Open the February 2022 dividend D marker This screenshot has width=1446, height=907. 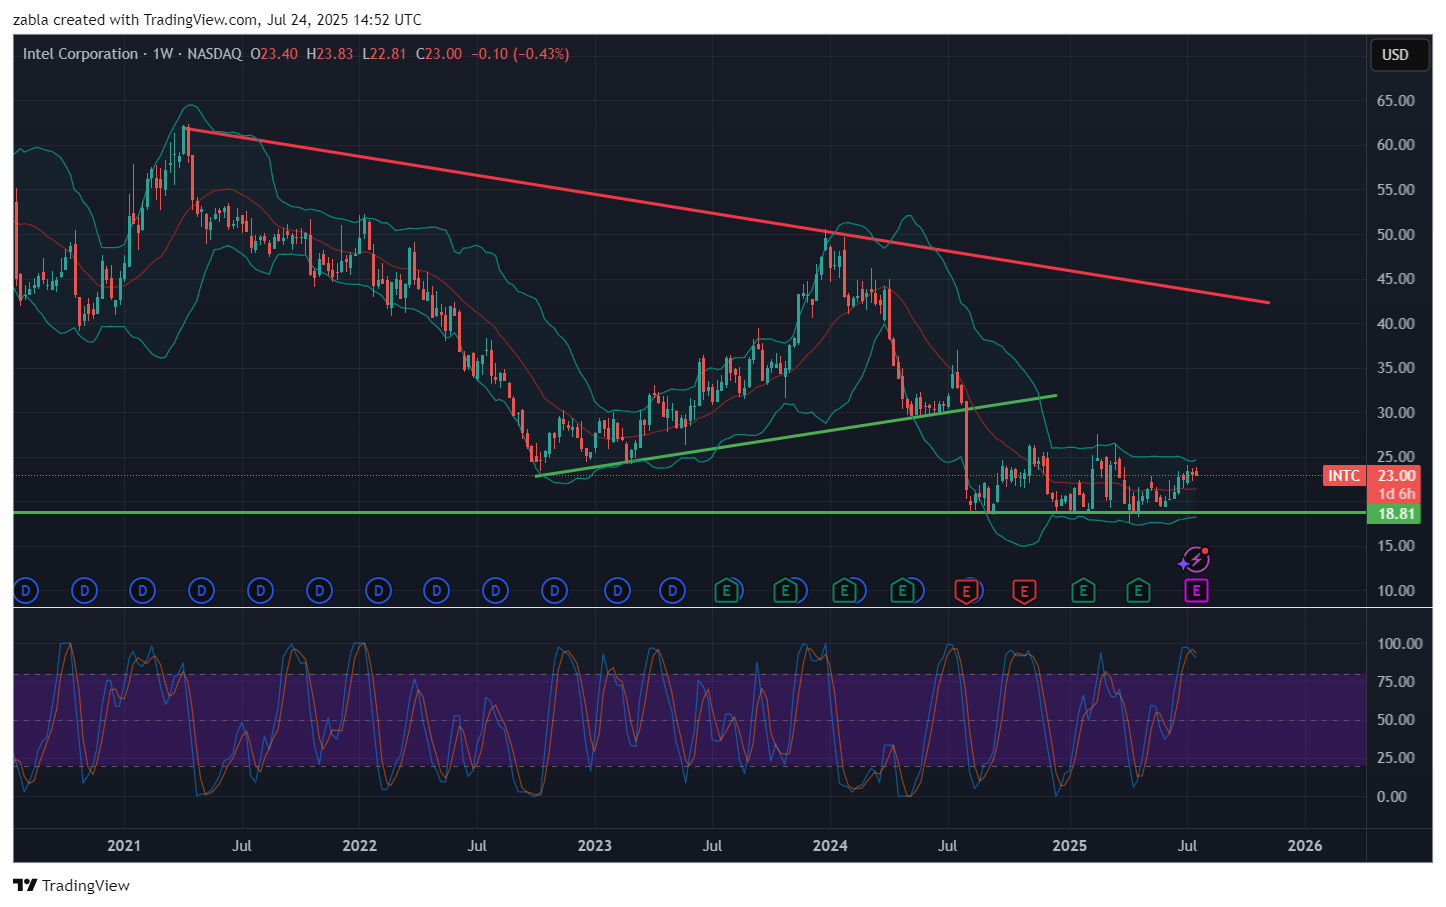pyautogui.click(x=378, y=591)
